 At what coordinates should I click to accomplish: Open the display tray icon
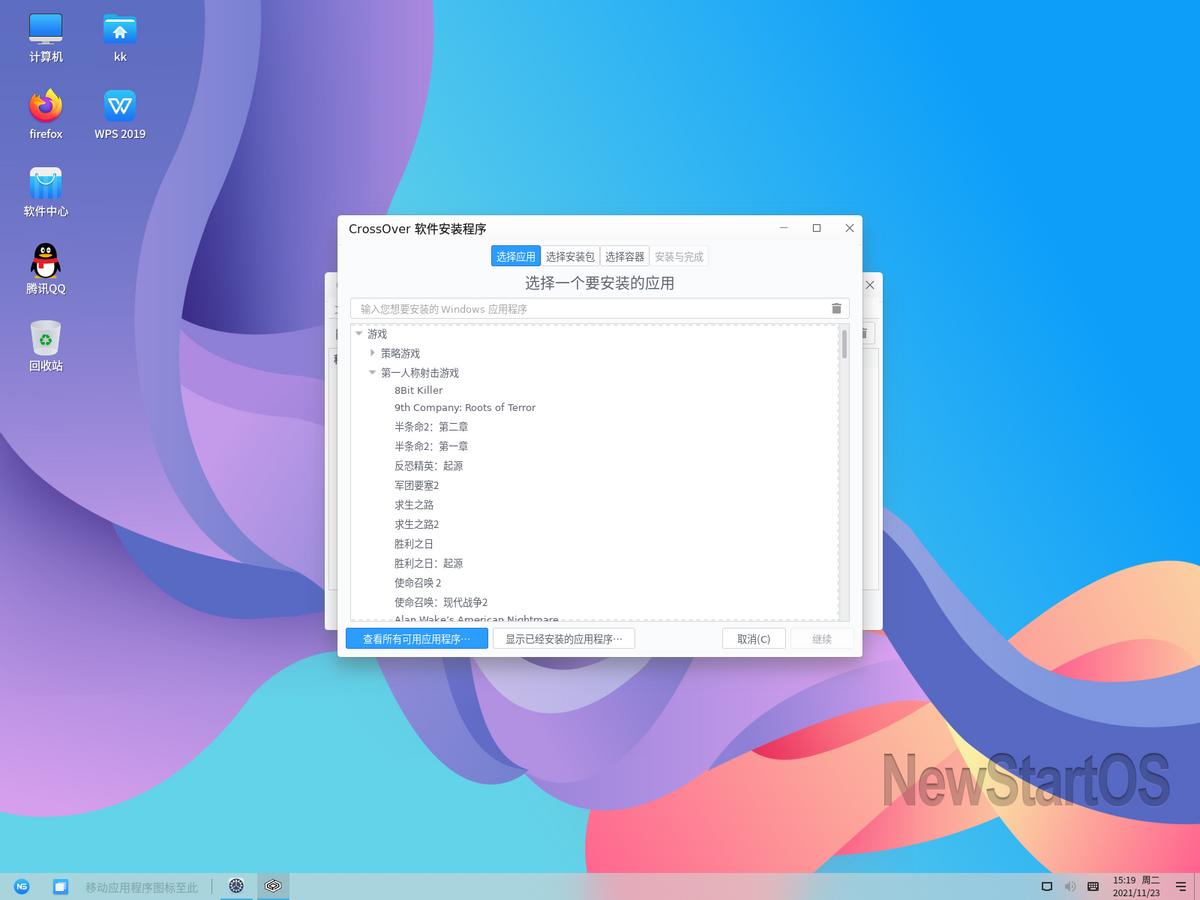point(1047,887)
